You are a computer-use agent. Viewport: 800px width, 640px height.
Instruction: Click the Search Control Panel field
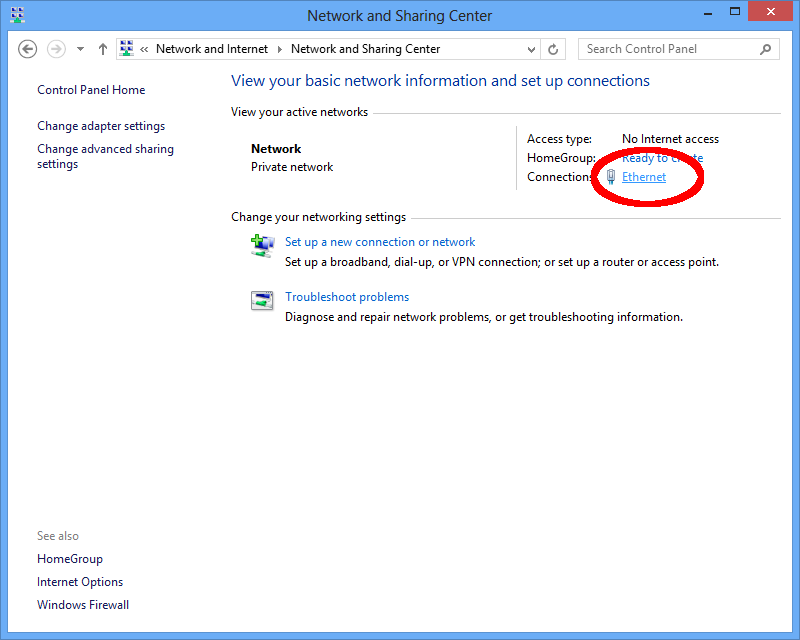click(679, 49)
